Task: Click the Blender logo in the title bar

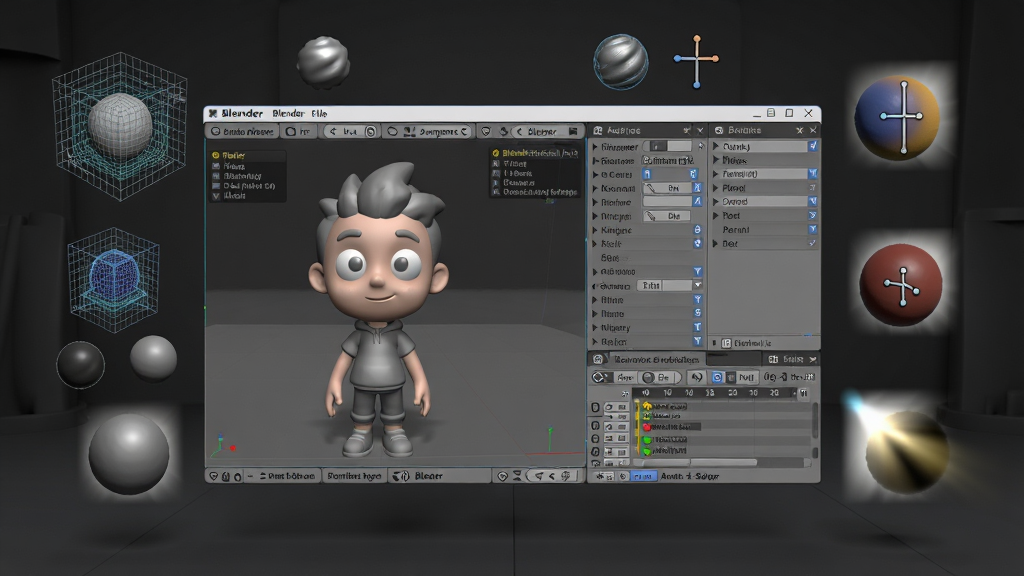Action: 213,114
